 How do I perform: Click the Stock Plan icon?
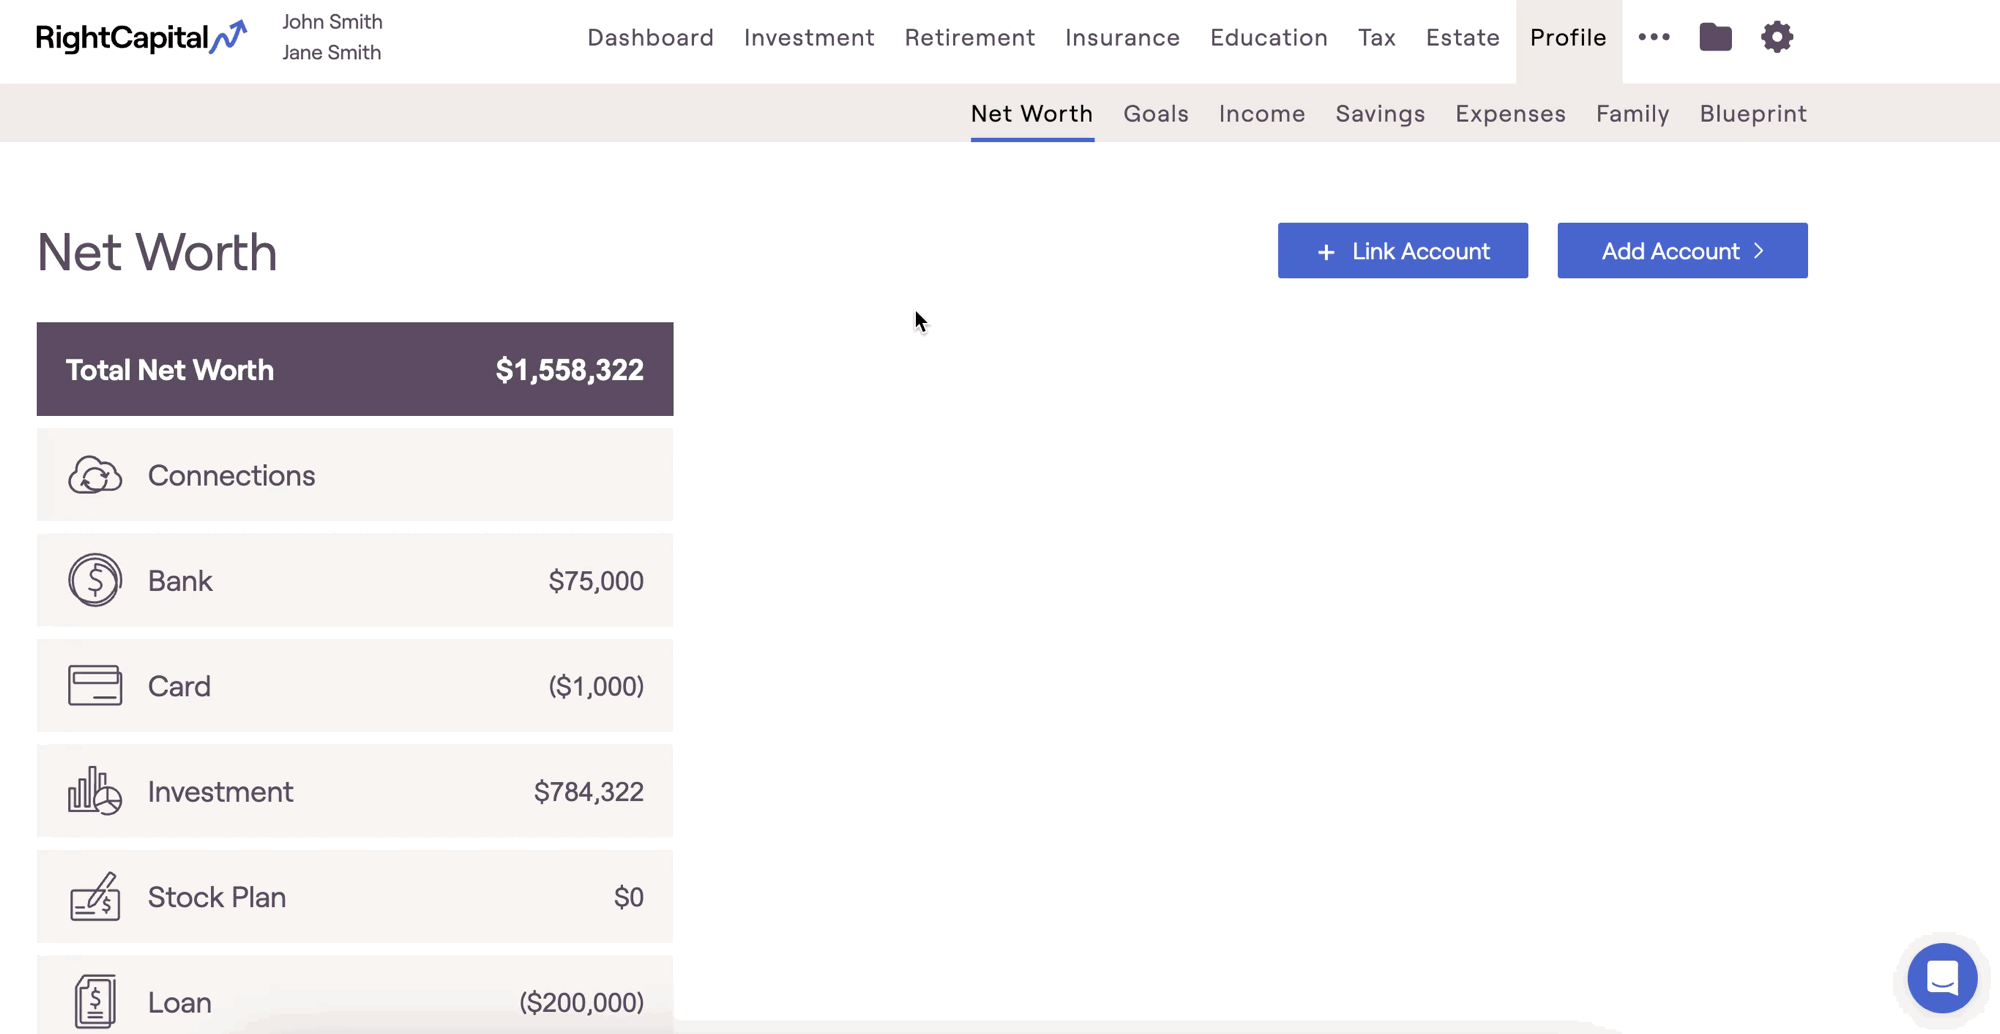click(95, 897)
